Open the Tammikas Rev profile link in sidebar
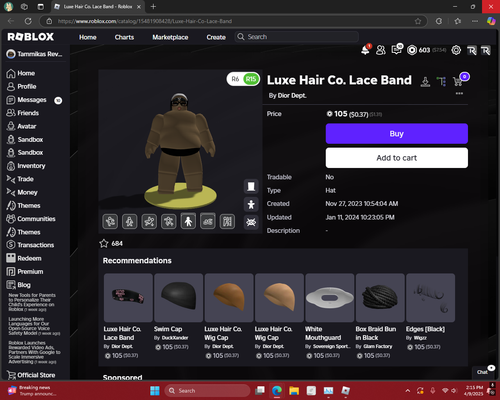This screenshot has width=500, height=400. point(34,54)
